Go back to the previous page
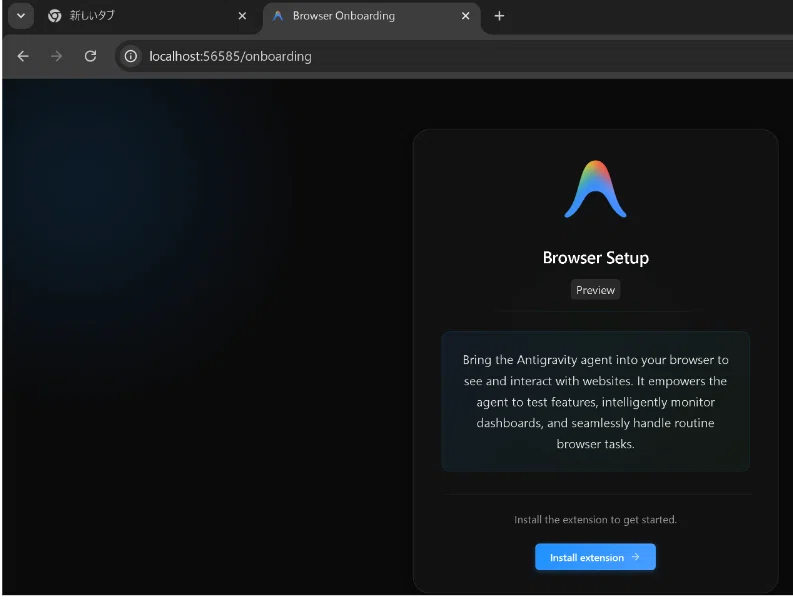Image resolution: width=793 pixels, height=601 pixels. [x=23, y=56]
